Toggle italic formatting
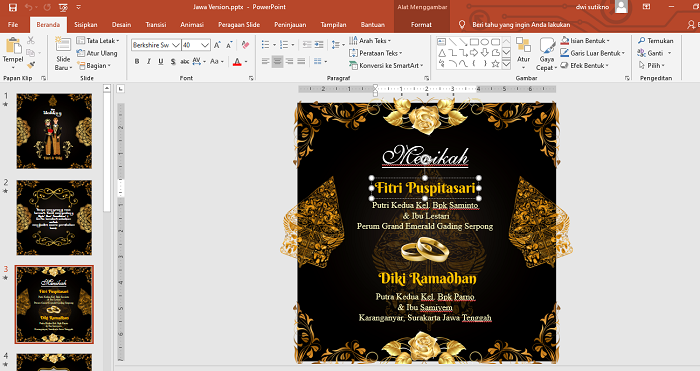Viewport: 700px width, 371px height. (149, 62)
